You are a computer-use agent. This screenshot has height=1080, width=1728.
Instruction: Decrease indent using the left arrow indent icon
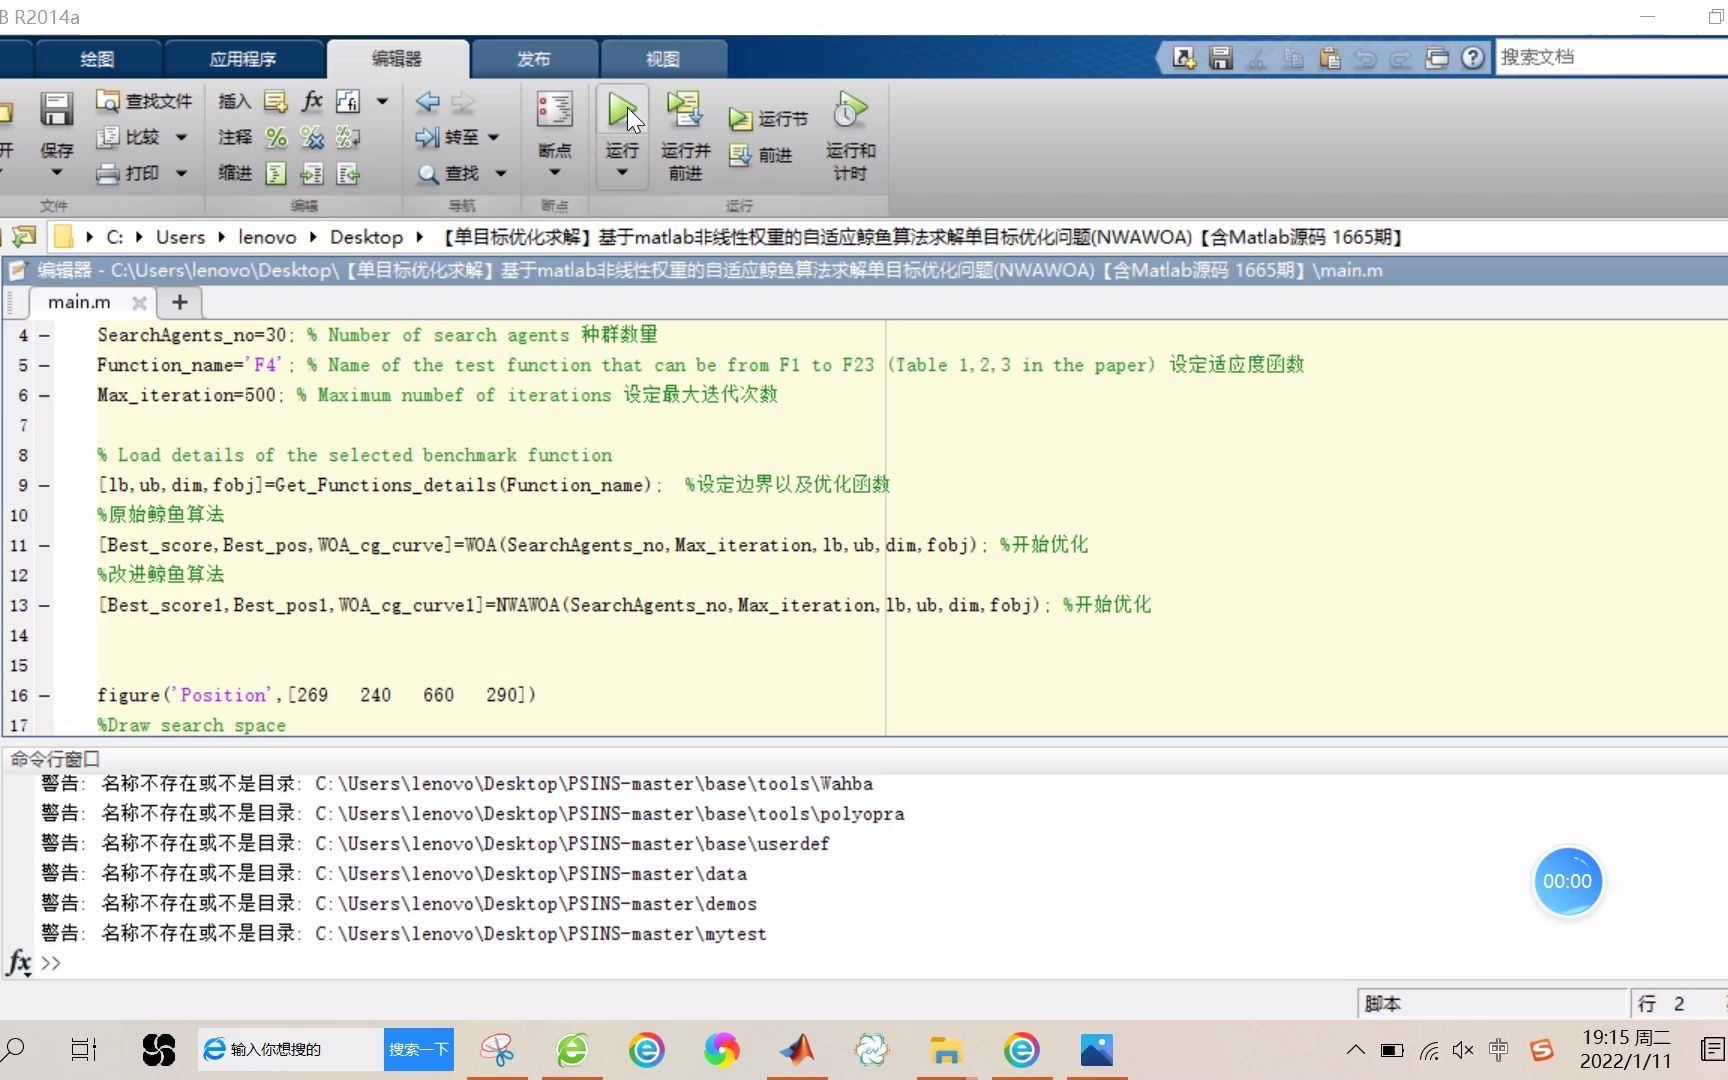(348, 174)
